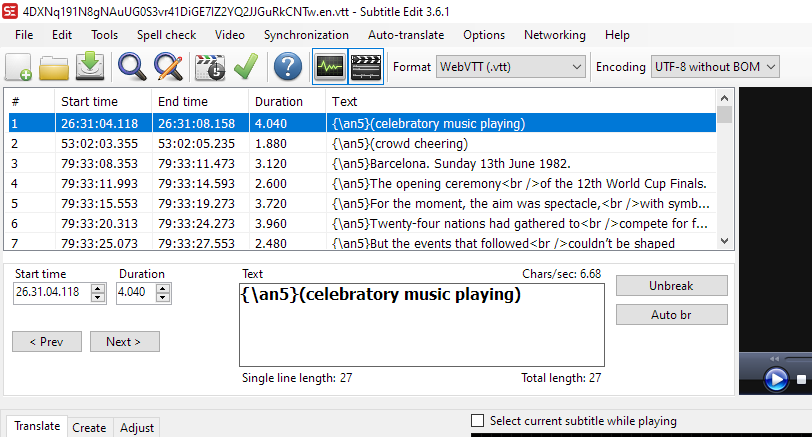Toggle video player display icon

point(366,66)
